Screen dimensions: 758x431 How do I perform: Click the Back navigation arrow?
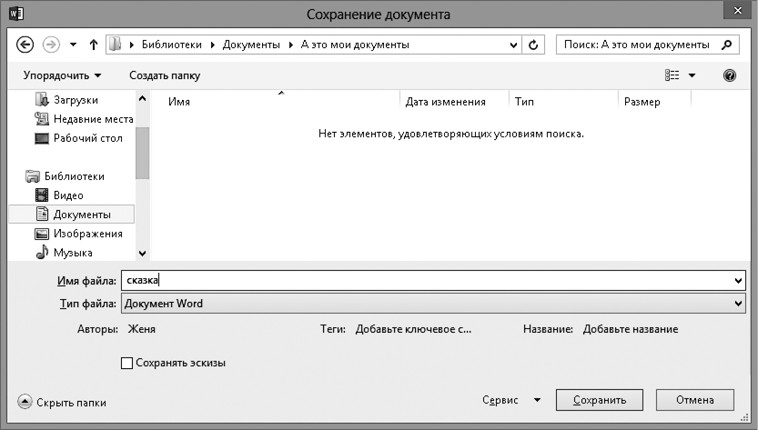point(26,45)
